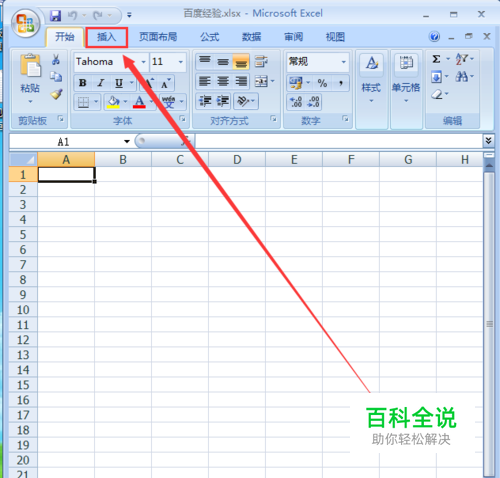500x478 pixels.
Task: Apply comma thousands separator style
Action: click(x=341, y=83)
